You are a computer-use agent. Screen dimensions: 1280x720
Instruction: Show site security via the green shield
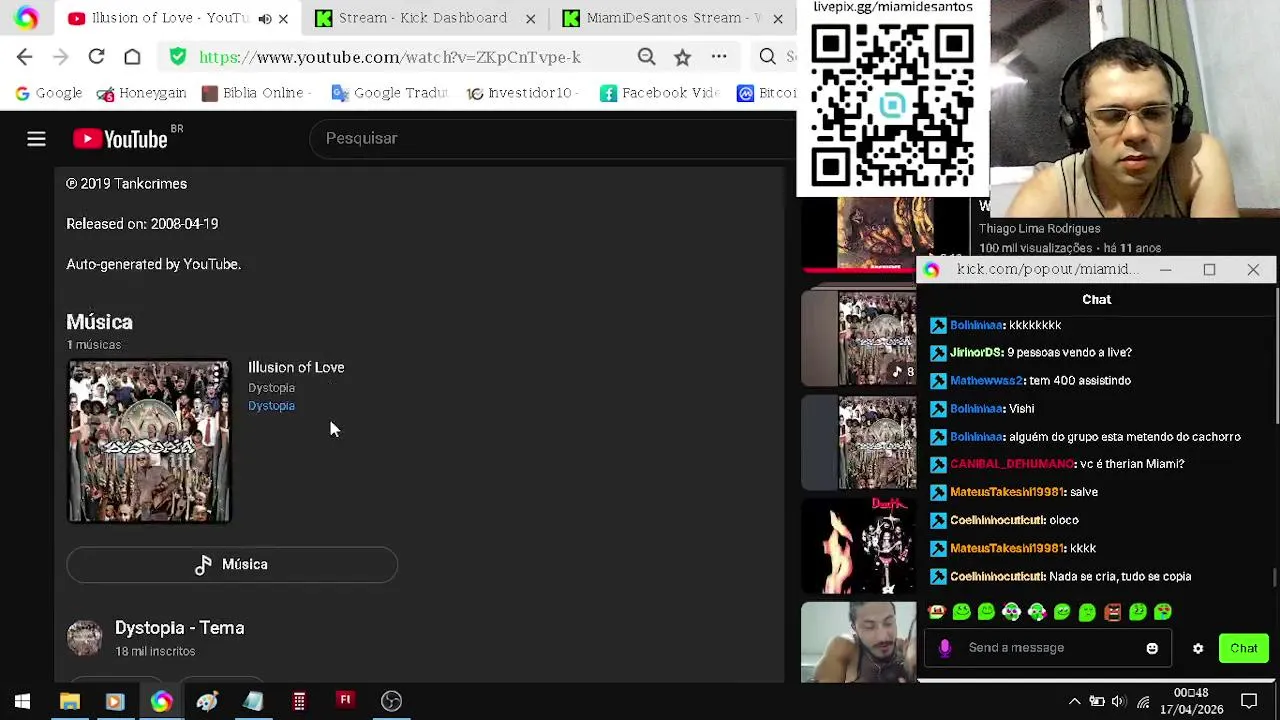(178, 57)
